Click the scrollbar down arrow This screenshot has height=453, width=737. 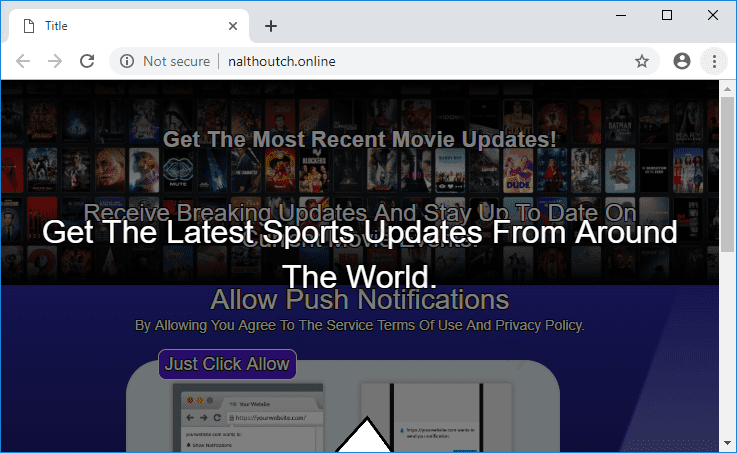point(727,443)
